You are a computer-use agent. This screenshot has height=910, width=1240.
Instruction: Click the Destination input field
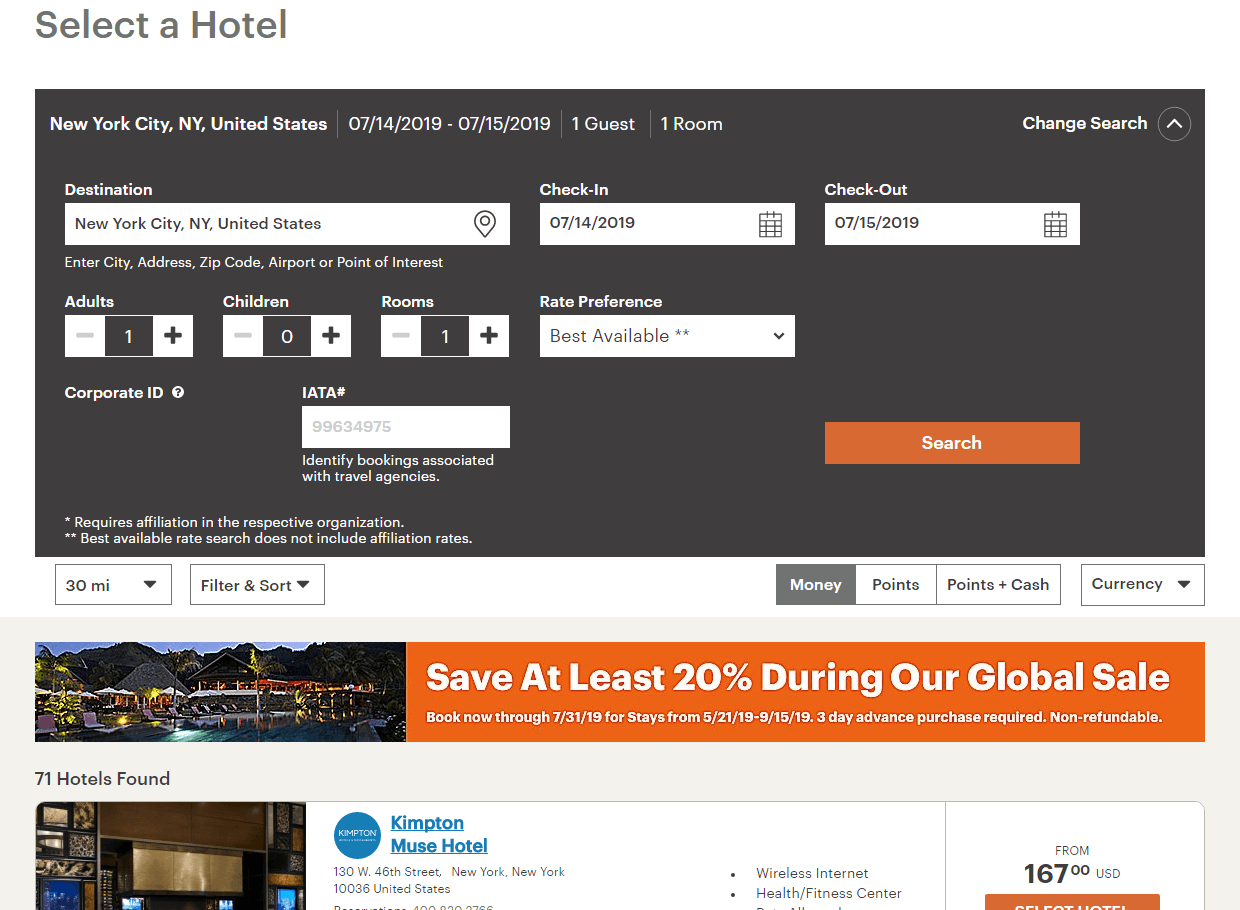287,224
